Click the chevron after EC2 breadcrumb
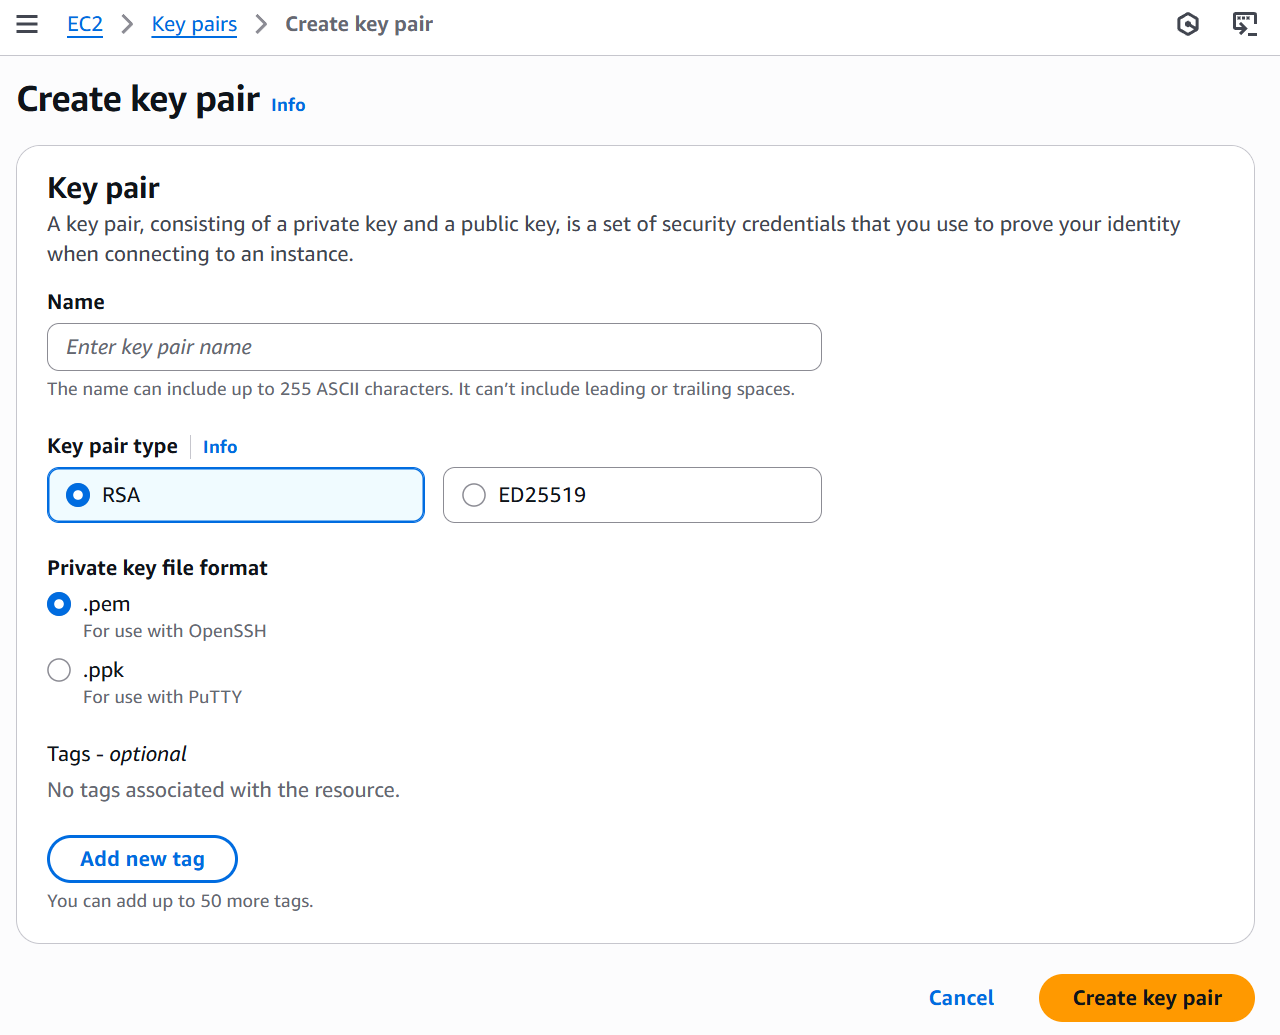 click(x=127, y=24)
